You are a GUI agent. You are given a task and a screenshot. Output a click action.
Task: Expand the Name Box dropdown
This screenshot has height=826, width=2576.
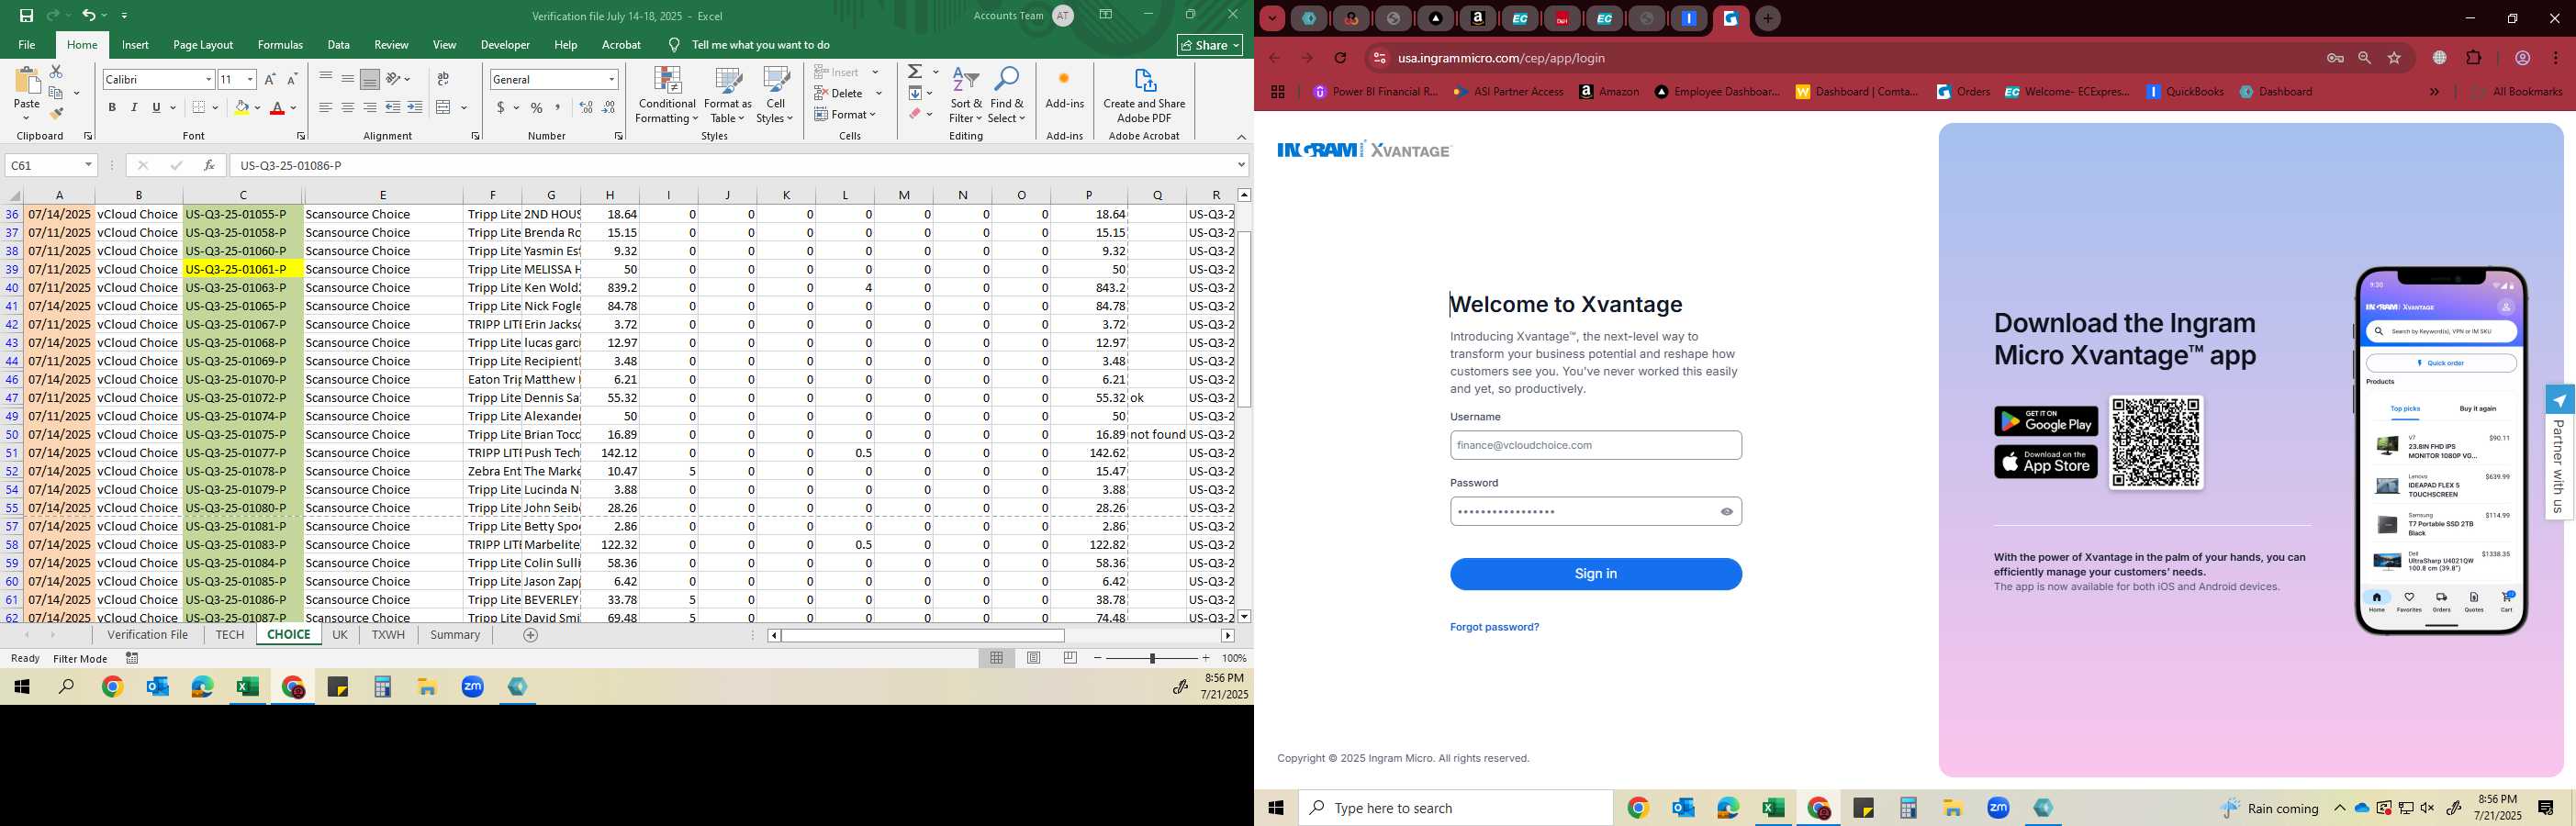click(x=88, y=165)
